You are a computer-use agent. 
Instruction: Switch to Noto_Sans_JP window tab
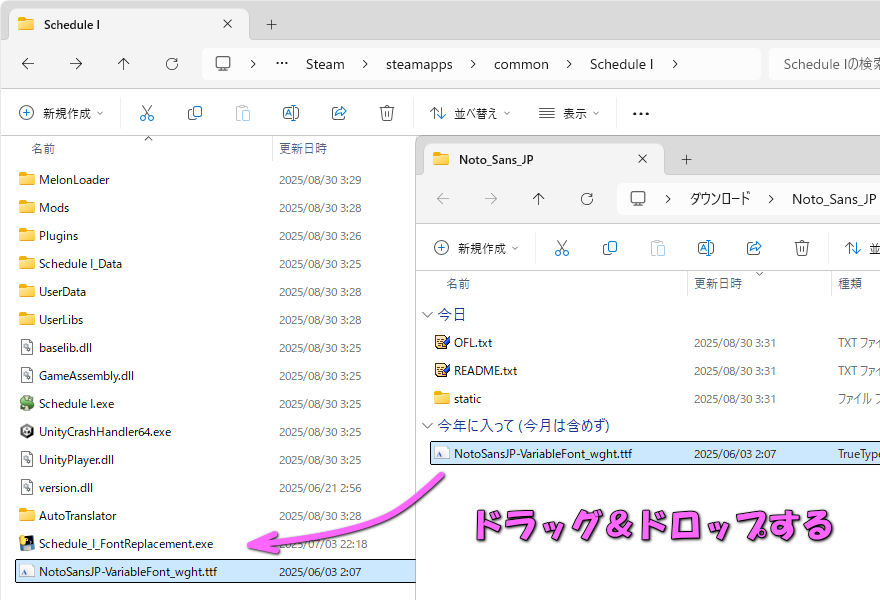pos(544,159)
